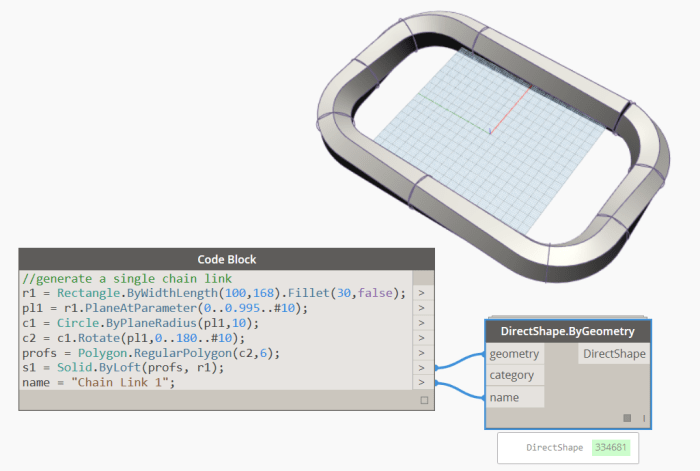Click the name output port arrow
The image size is (700, 471).
(x=422, y=383)
